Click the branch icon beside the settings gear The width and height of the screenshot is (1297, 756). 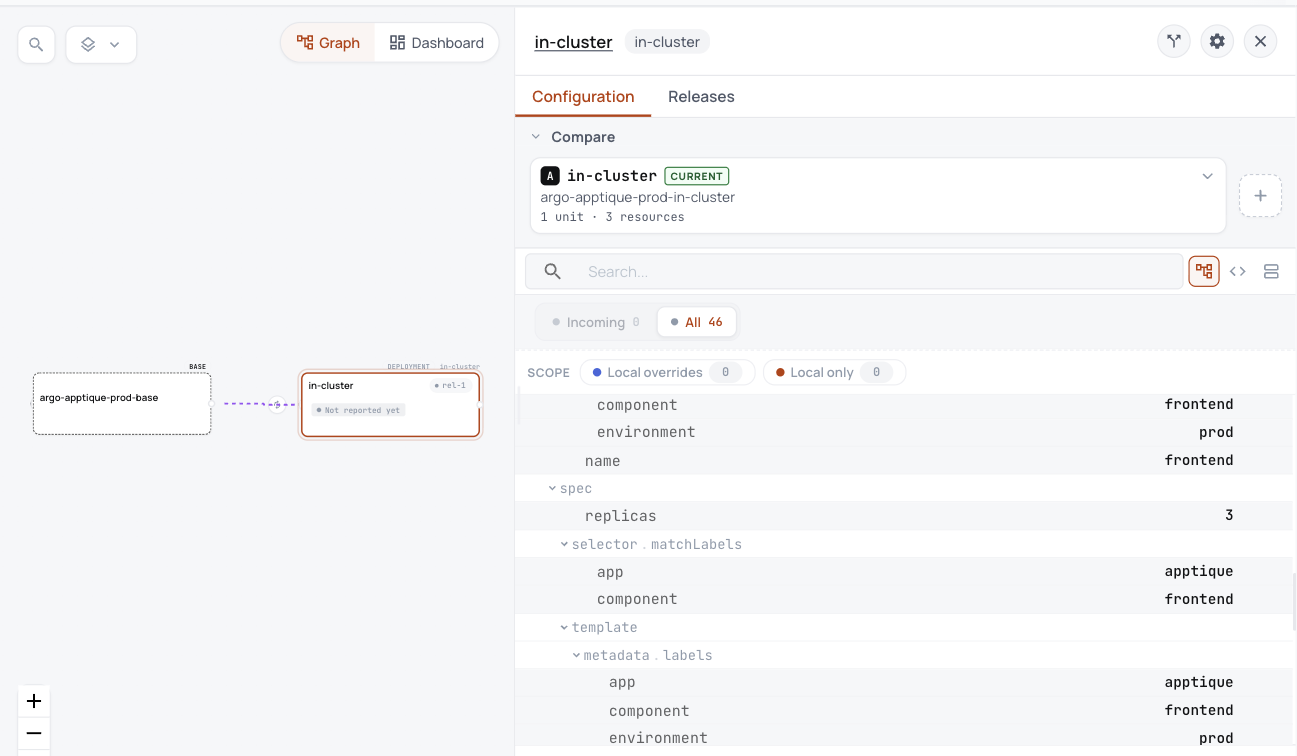point(1174,42)
